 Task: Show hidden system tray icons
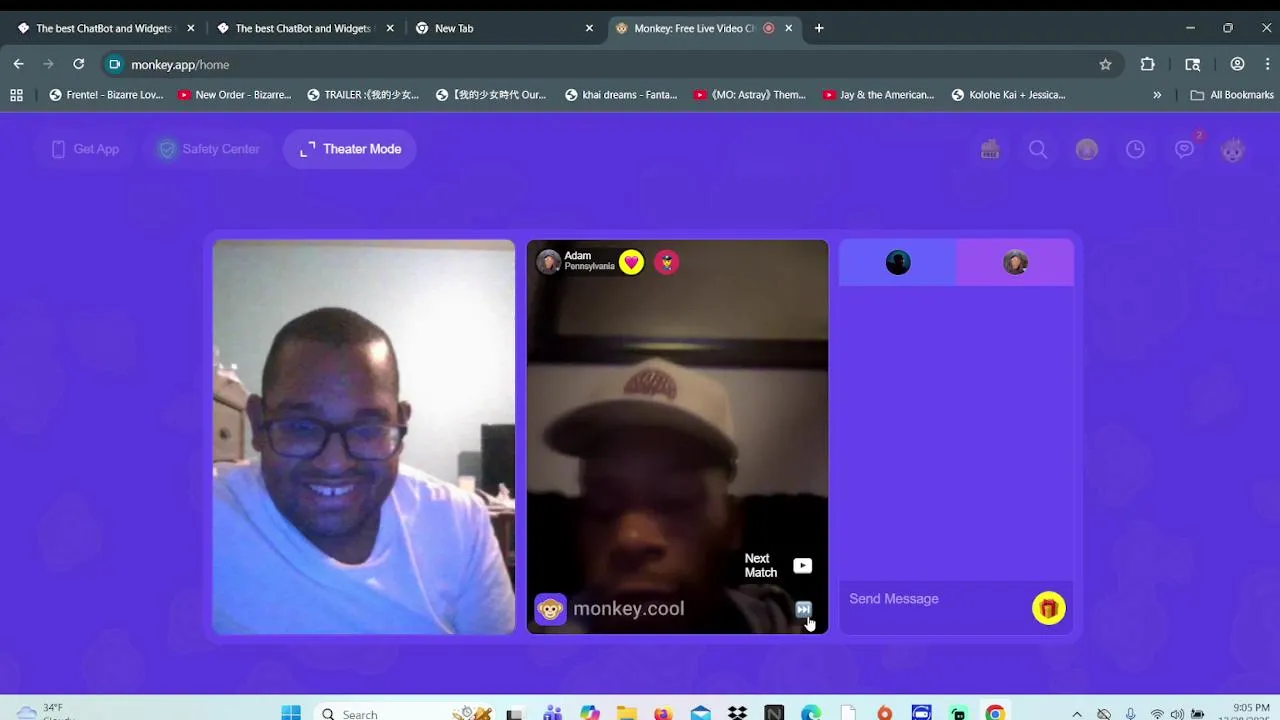pos(1077,714)
